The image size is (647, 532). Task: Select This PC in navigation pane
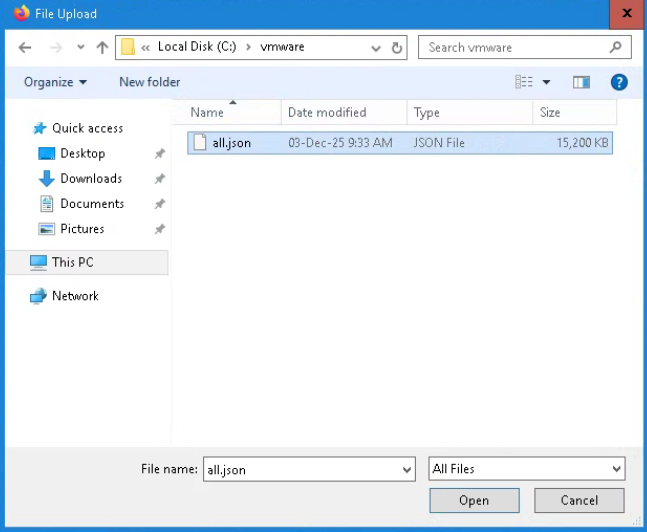pos(72,262)
